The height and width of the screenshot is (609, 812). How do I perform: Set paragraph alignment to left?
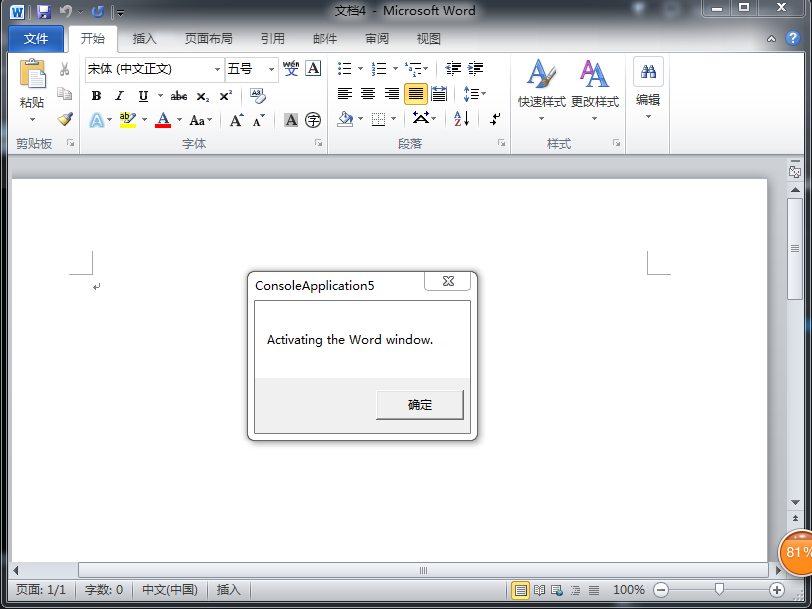[x=345, y=94]
